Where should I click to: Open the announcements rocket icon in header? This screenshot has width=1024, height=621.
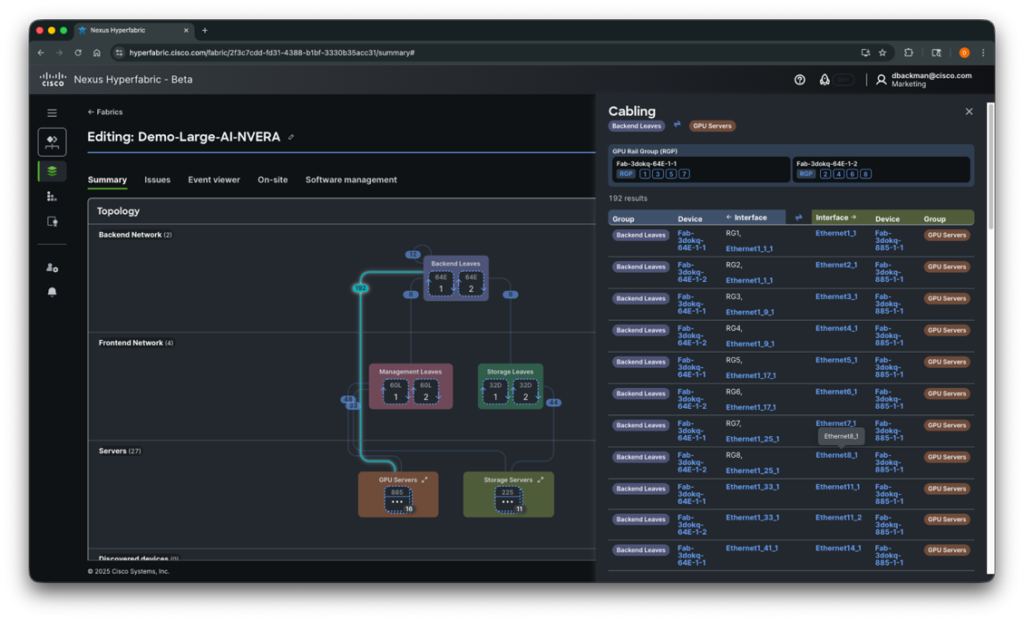click(x=824, y=79)
